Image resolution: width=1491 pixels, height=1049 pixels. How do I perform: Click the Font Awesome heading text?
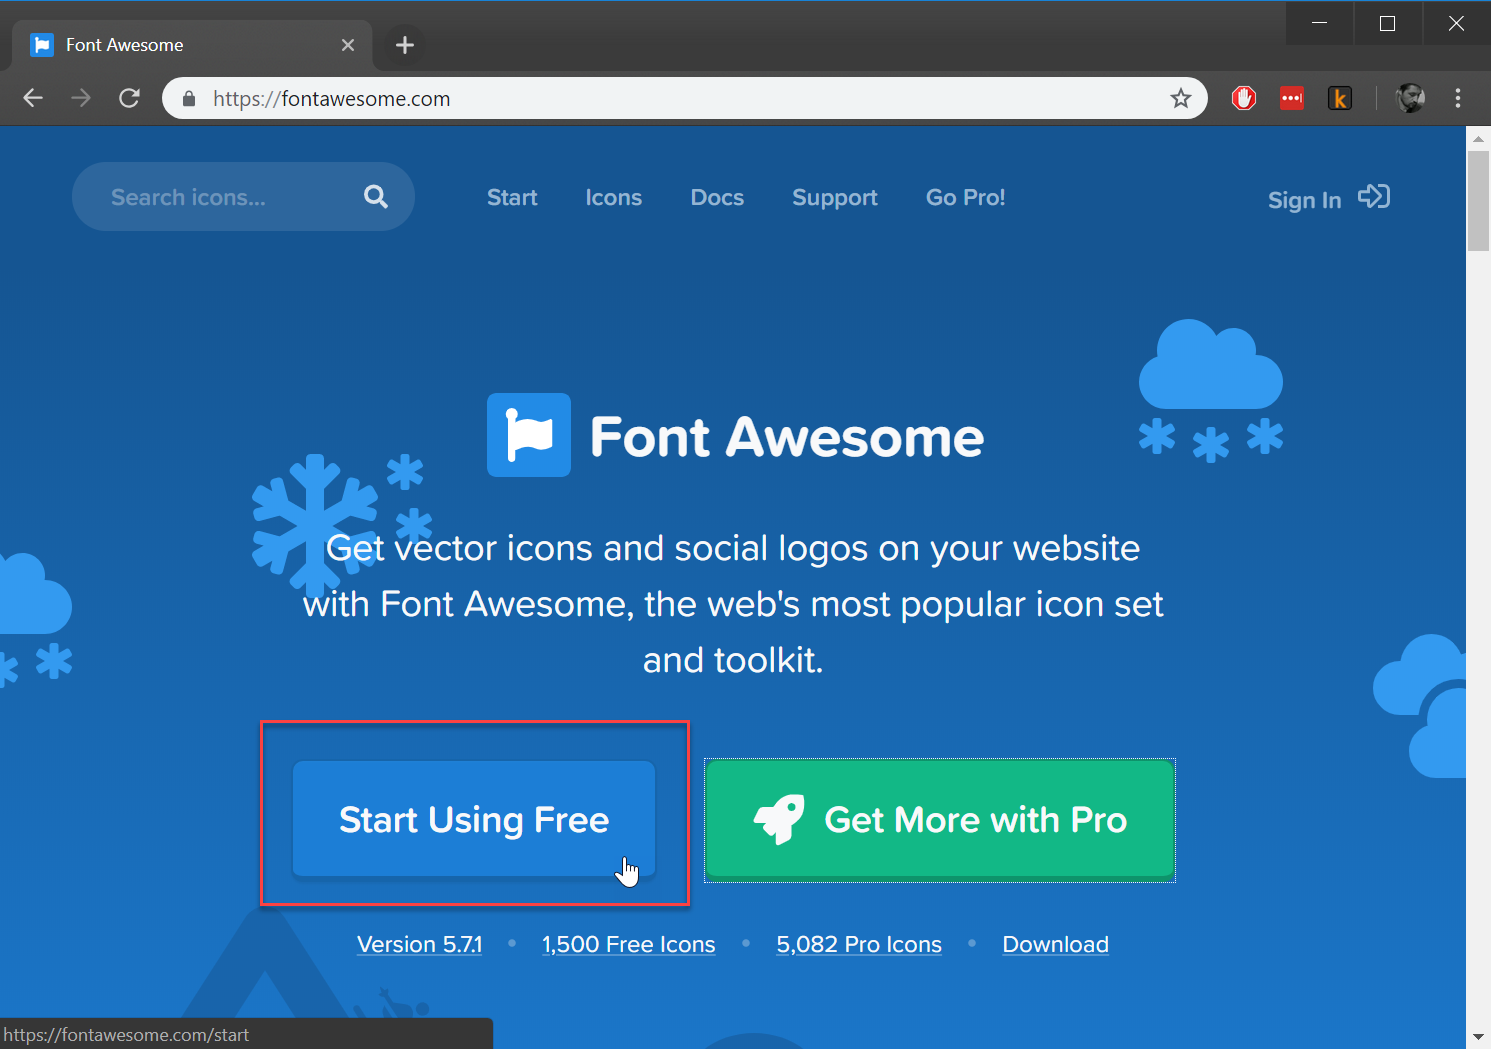[787, 437]
